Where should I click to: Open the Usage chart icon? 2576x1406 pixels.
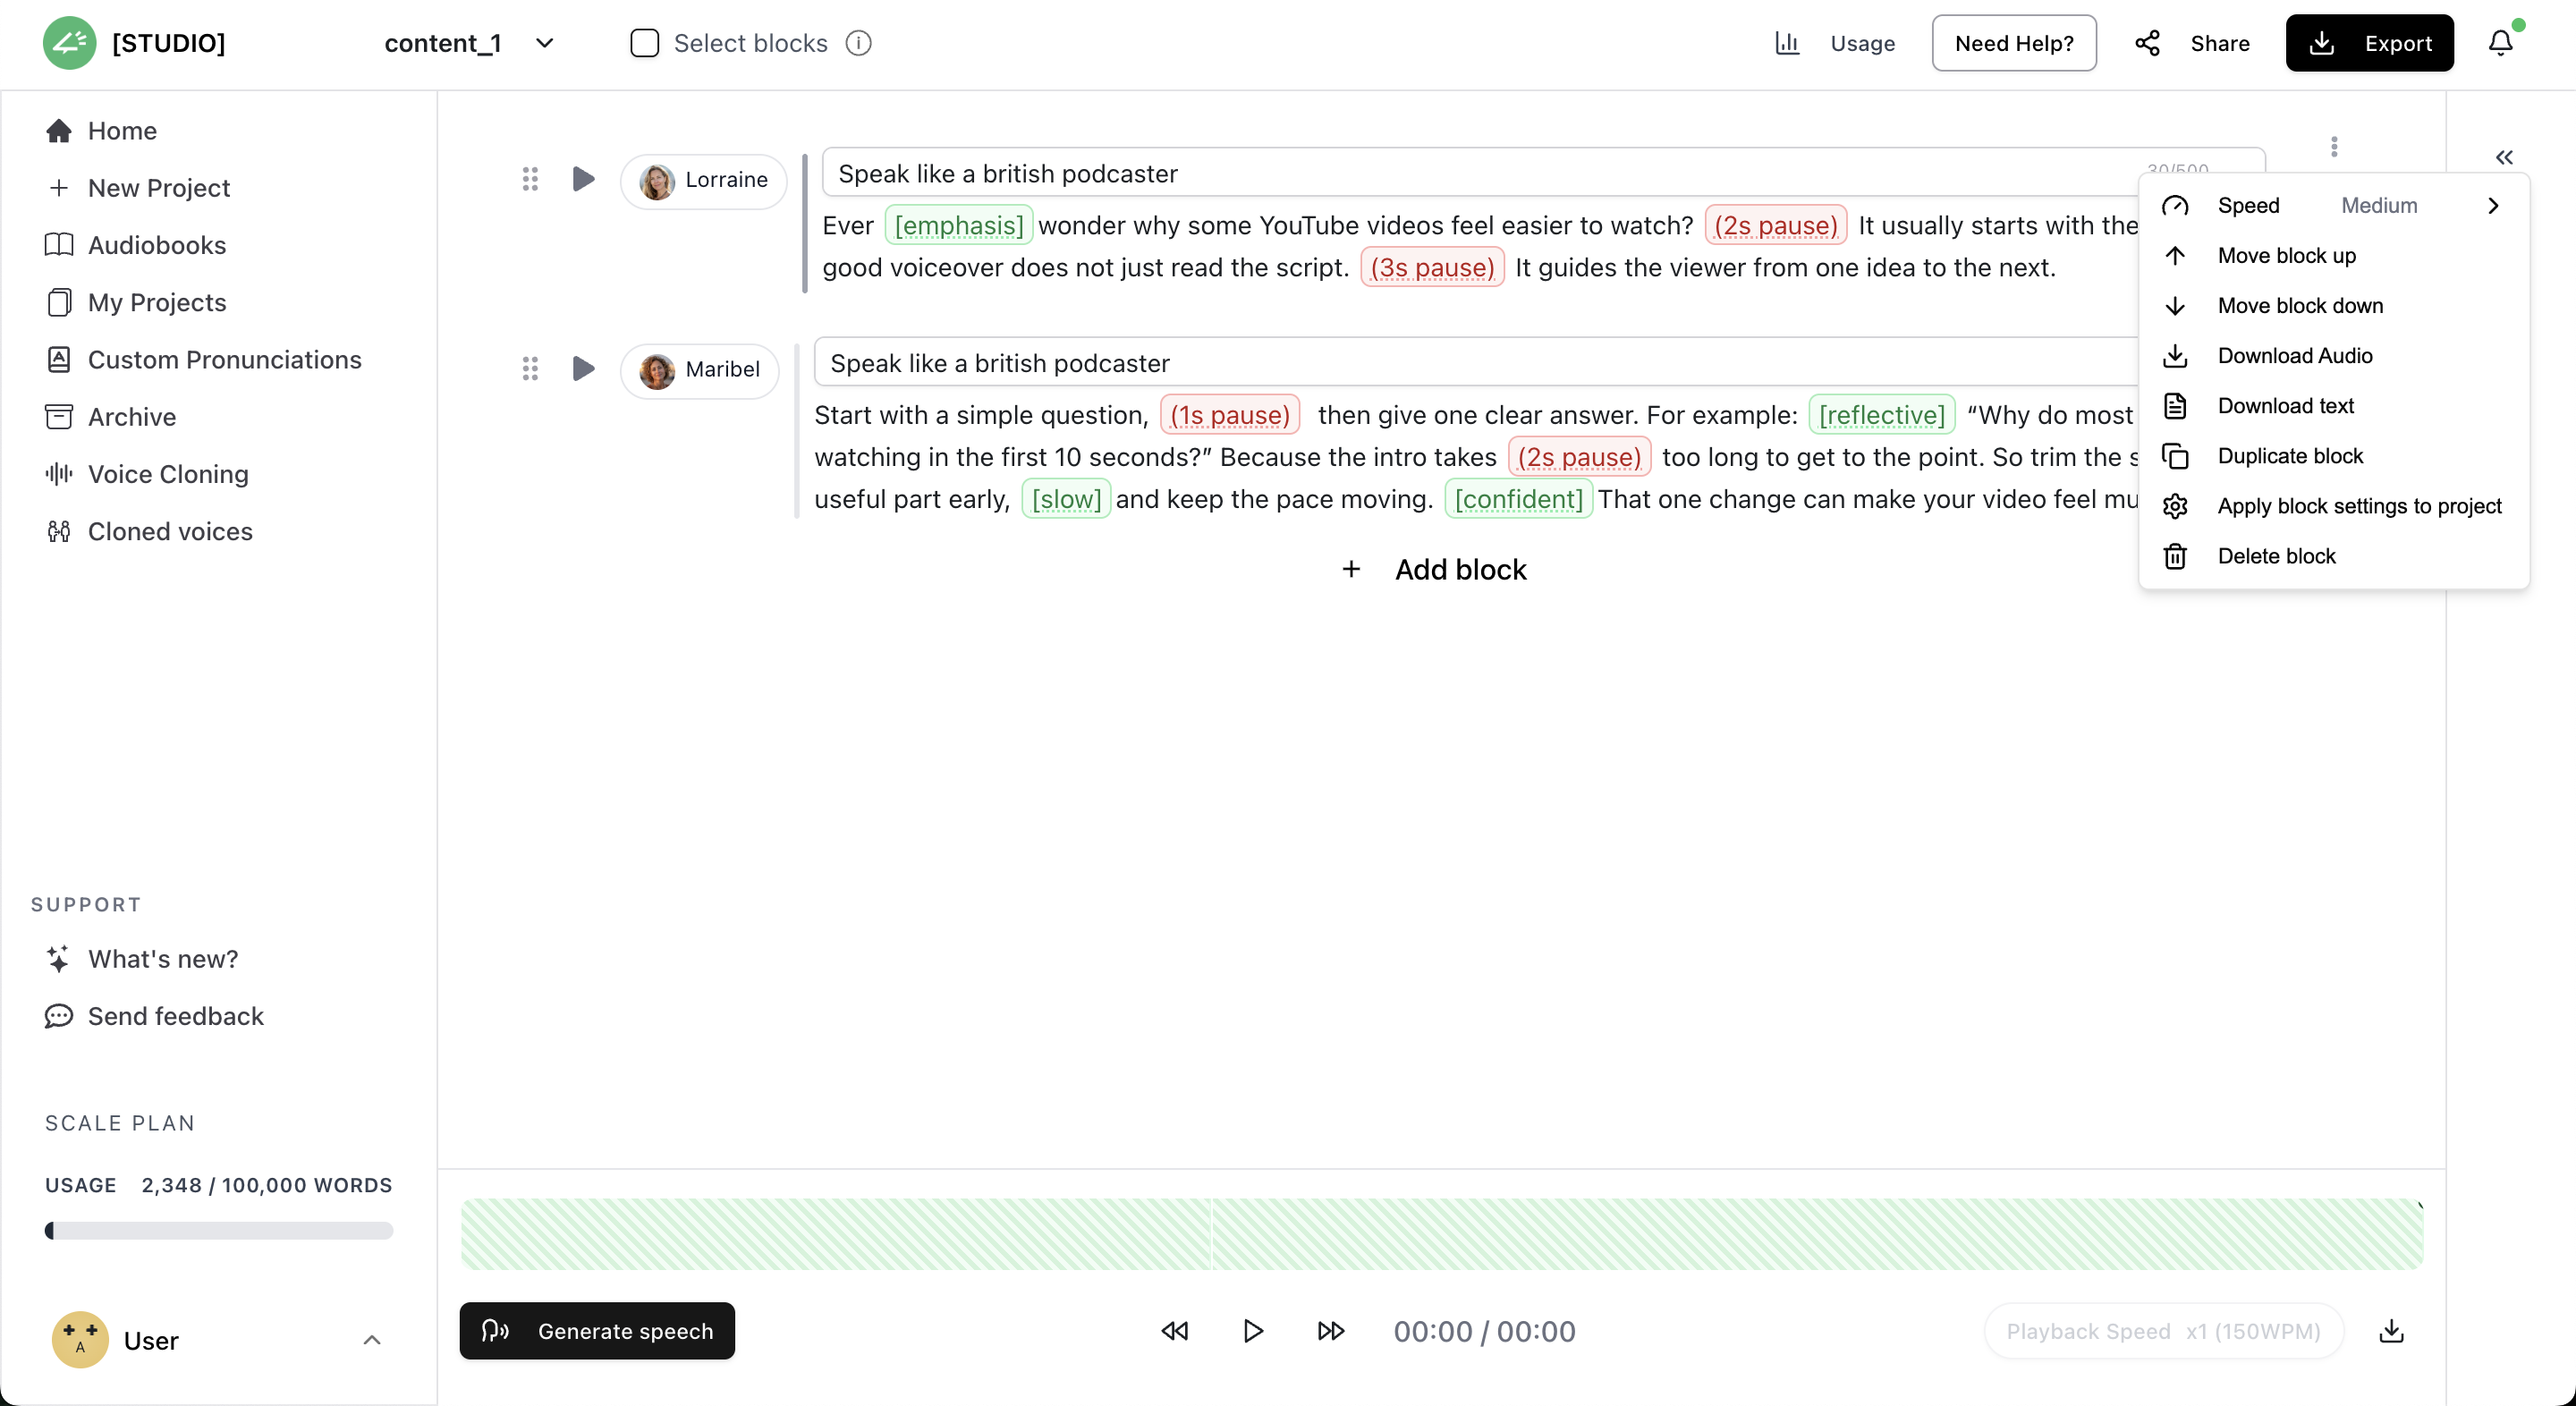pyautogui.click(x=1787, y=43)
